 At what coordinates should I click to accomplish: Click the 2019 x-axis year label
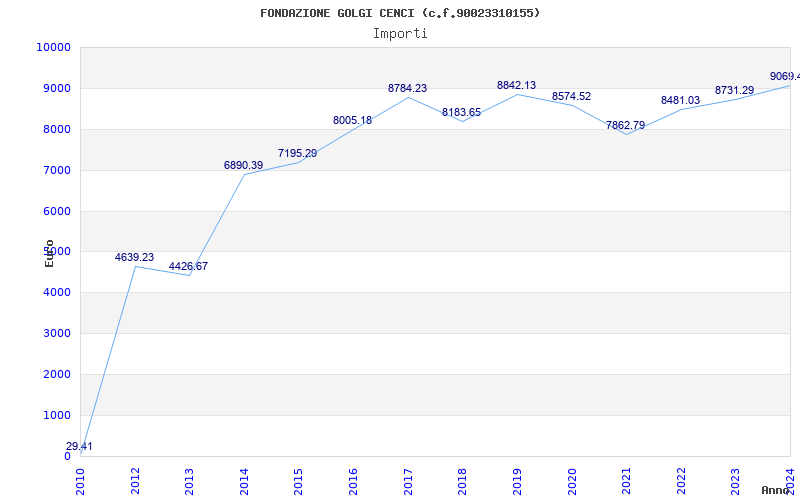point(517,482)
